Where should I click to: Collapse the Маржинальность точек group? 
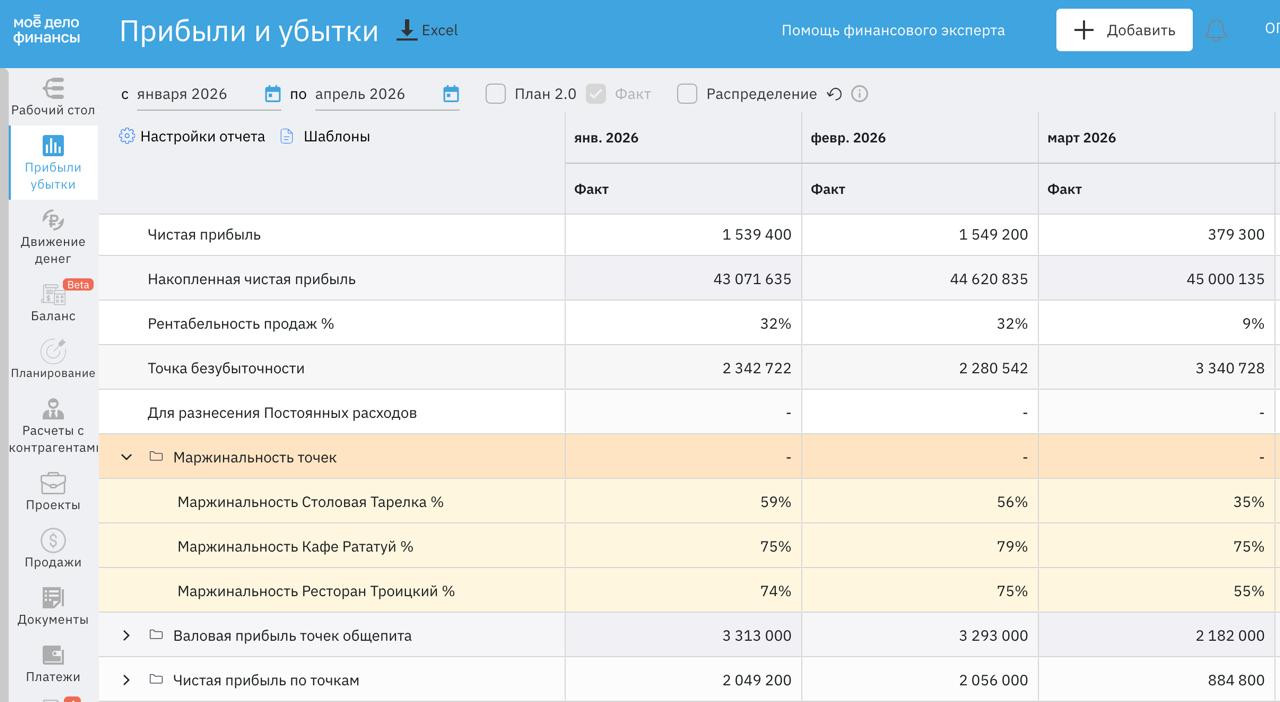click(126, 457)
